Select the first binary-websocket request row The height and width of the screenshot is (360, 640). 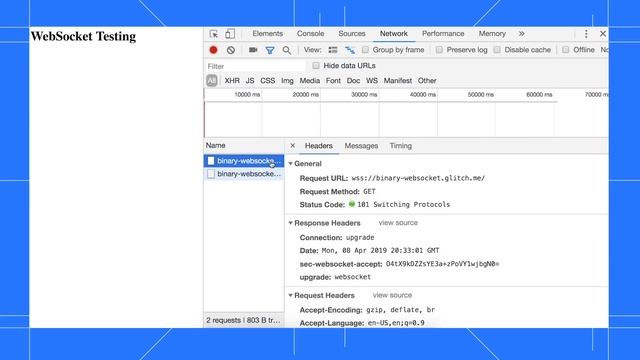click(244, 161)
